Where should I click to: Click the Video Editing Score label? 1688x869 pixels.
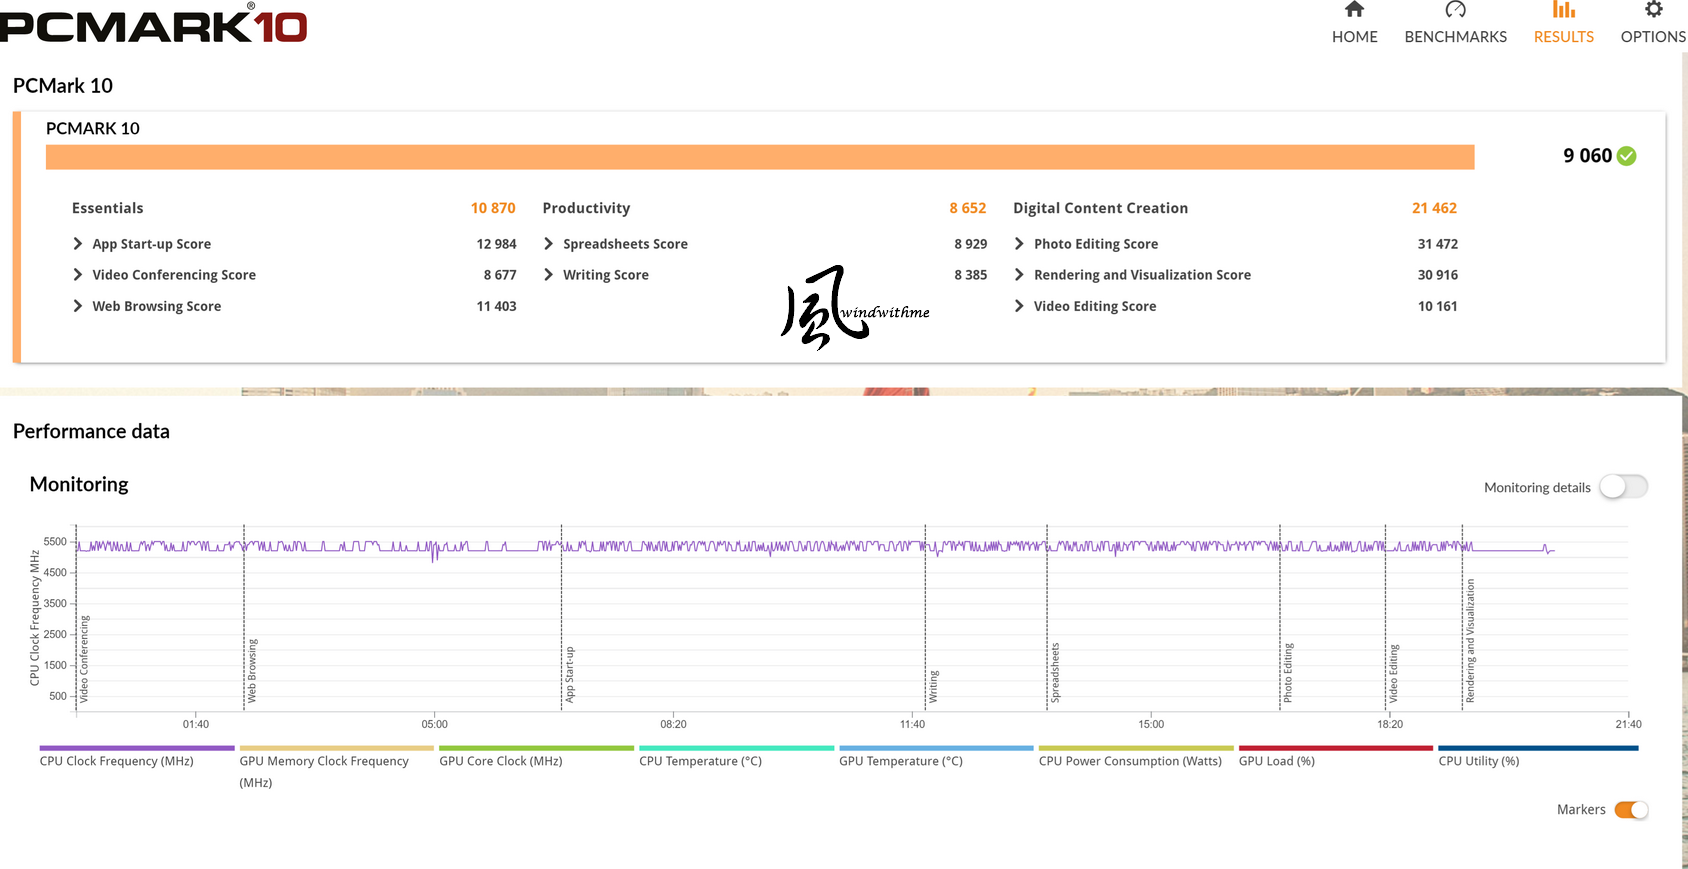[1094, 306]
